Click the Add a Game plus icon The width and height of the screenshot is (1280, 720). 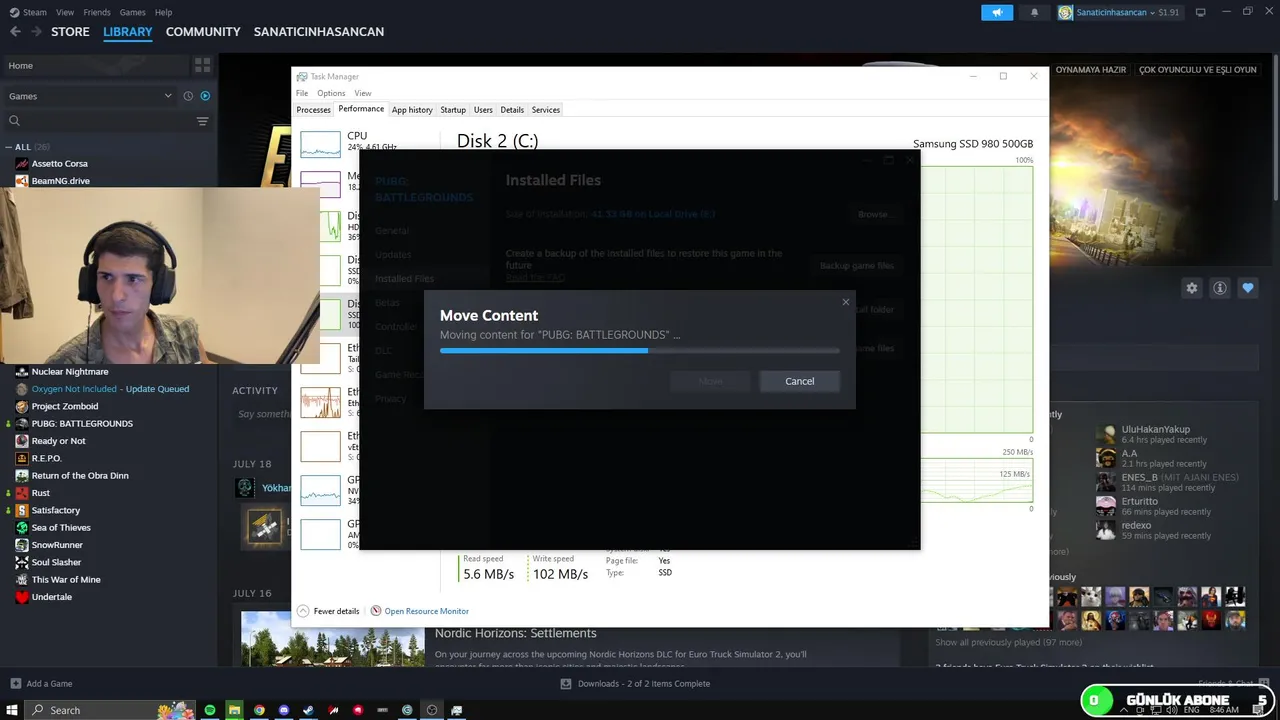15,684
